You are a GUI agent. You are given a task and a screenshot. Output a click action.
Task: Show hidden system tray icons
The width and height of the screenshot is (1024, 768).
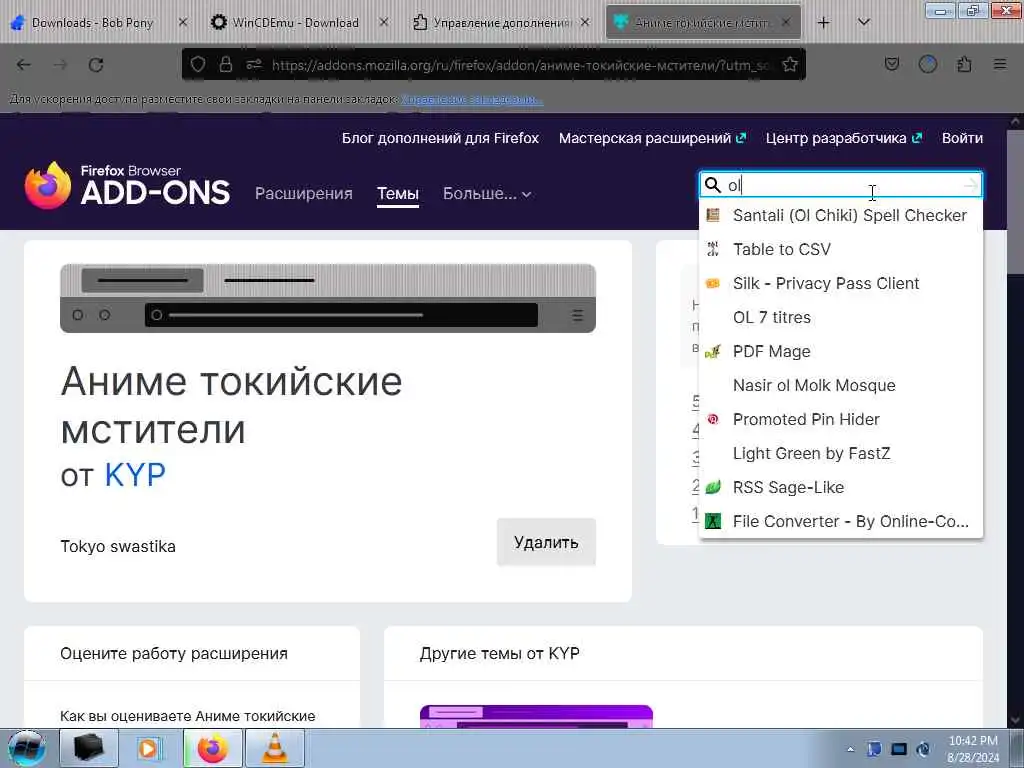click(850, 749)
